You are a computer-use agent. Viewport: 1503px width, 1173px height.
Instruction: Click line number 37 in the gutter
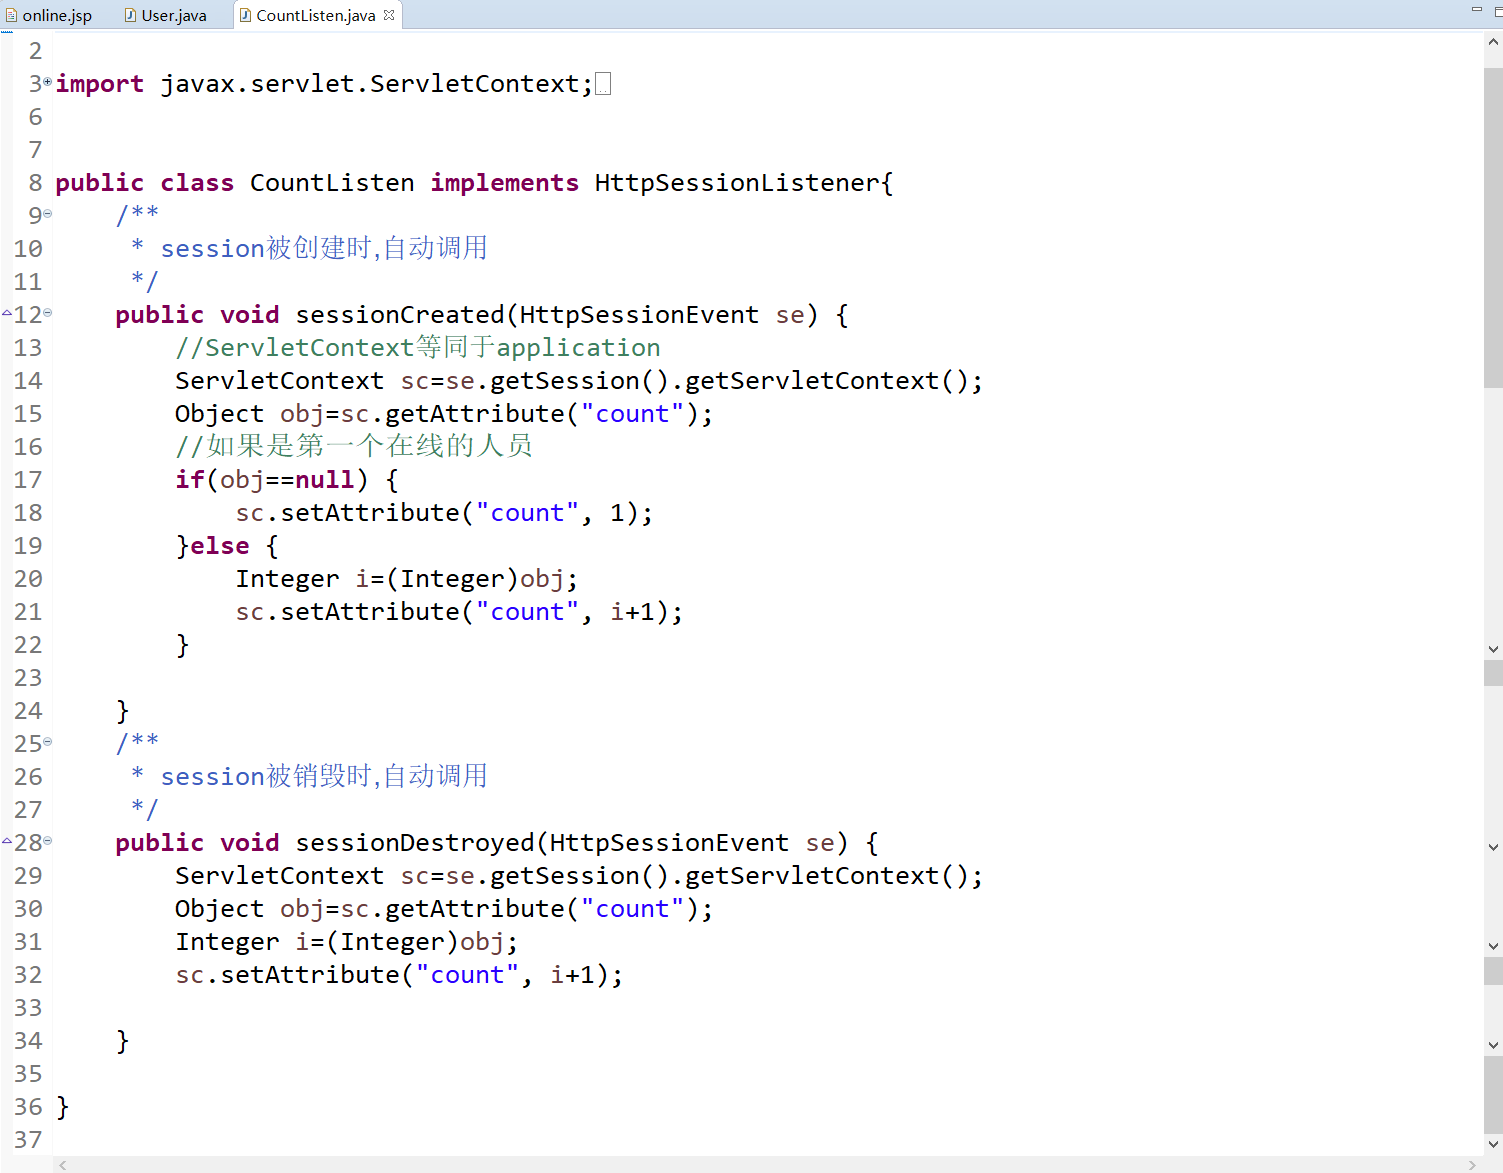(x=28, y=1140)
